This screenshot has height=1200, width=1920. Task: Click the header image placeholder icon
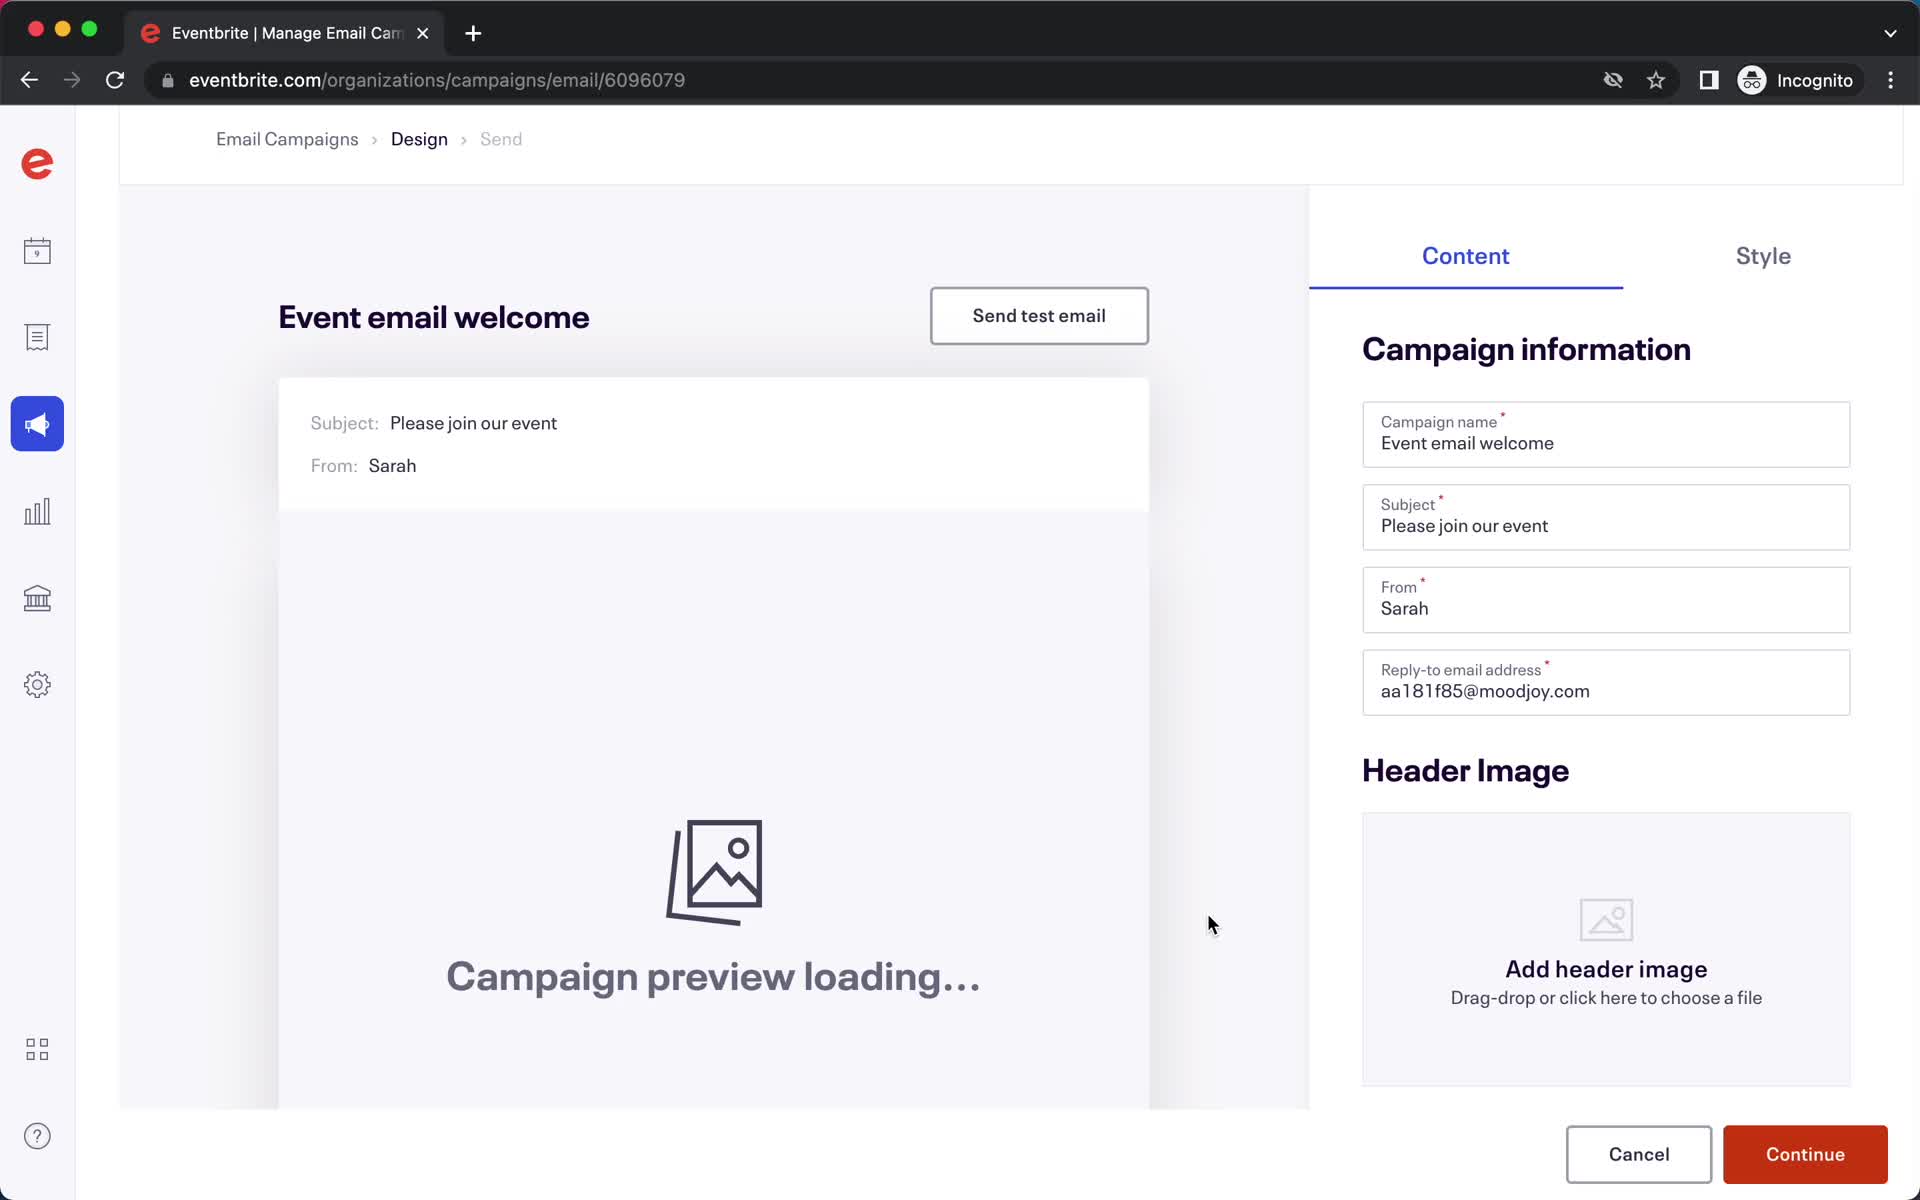click(1606, 919)
